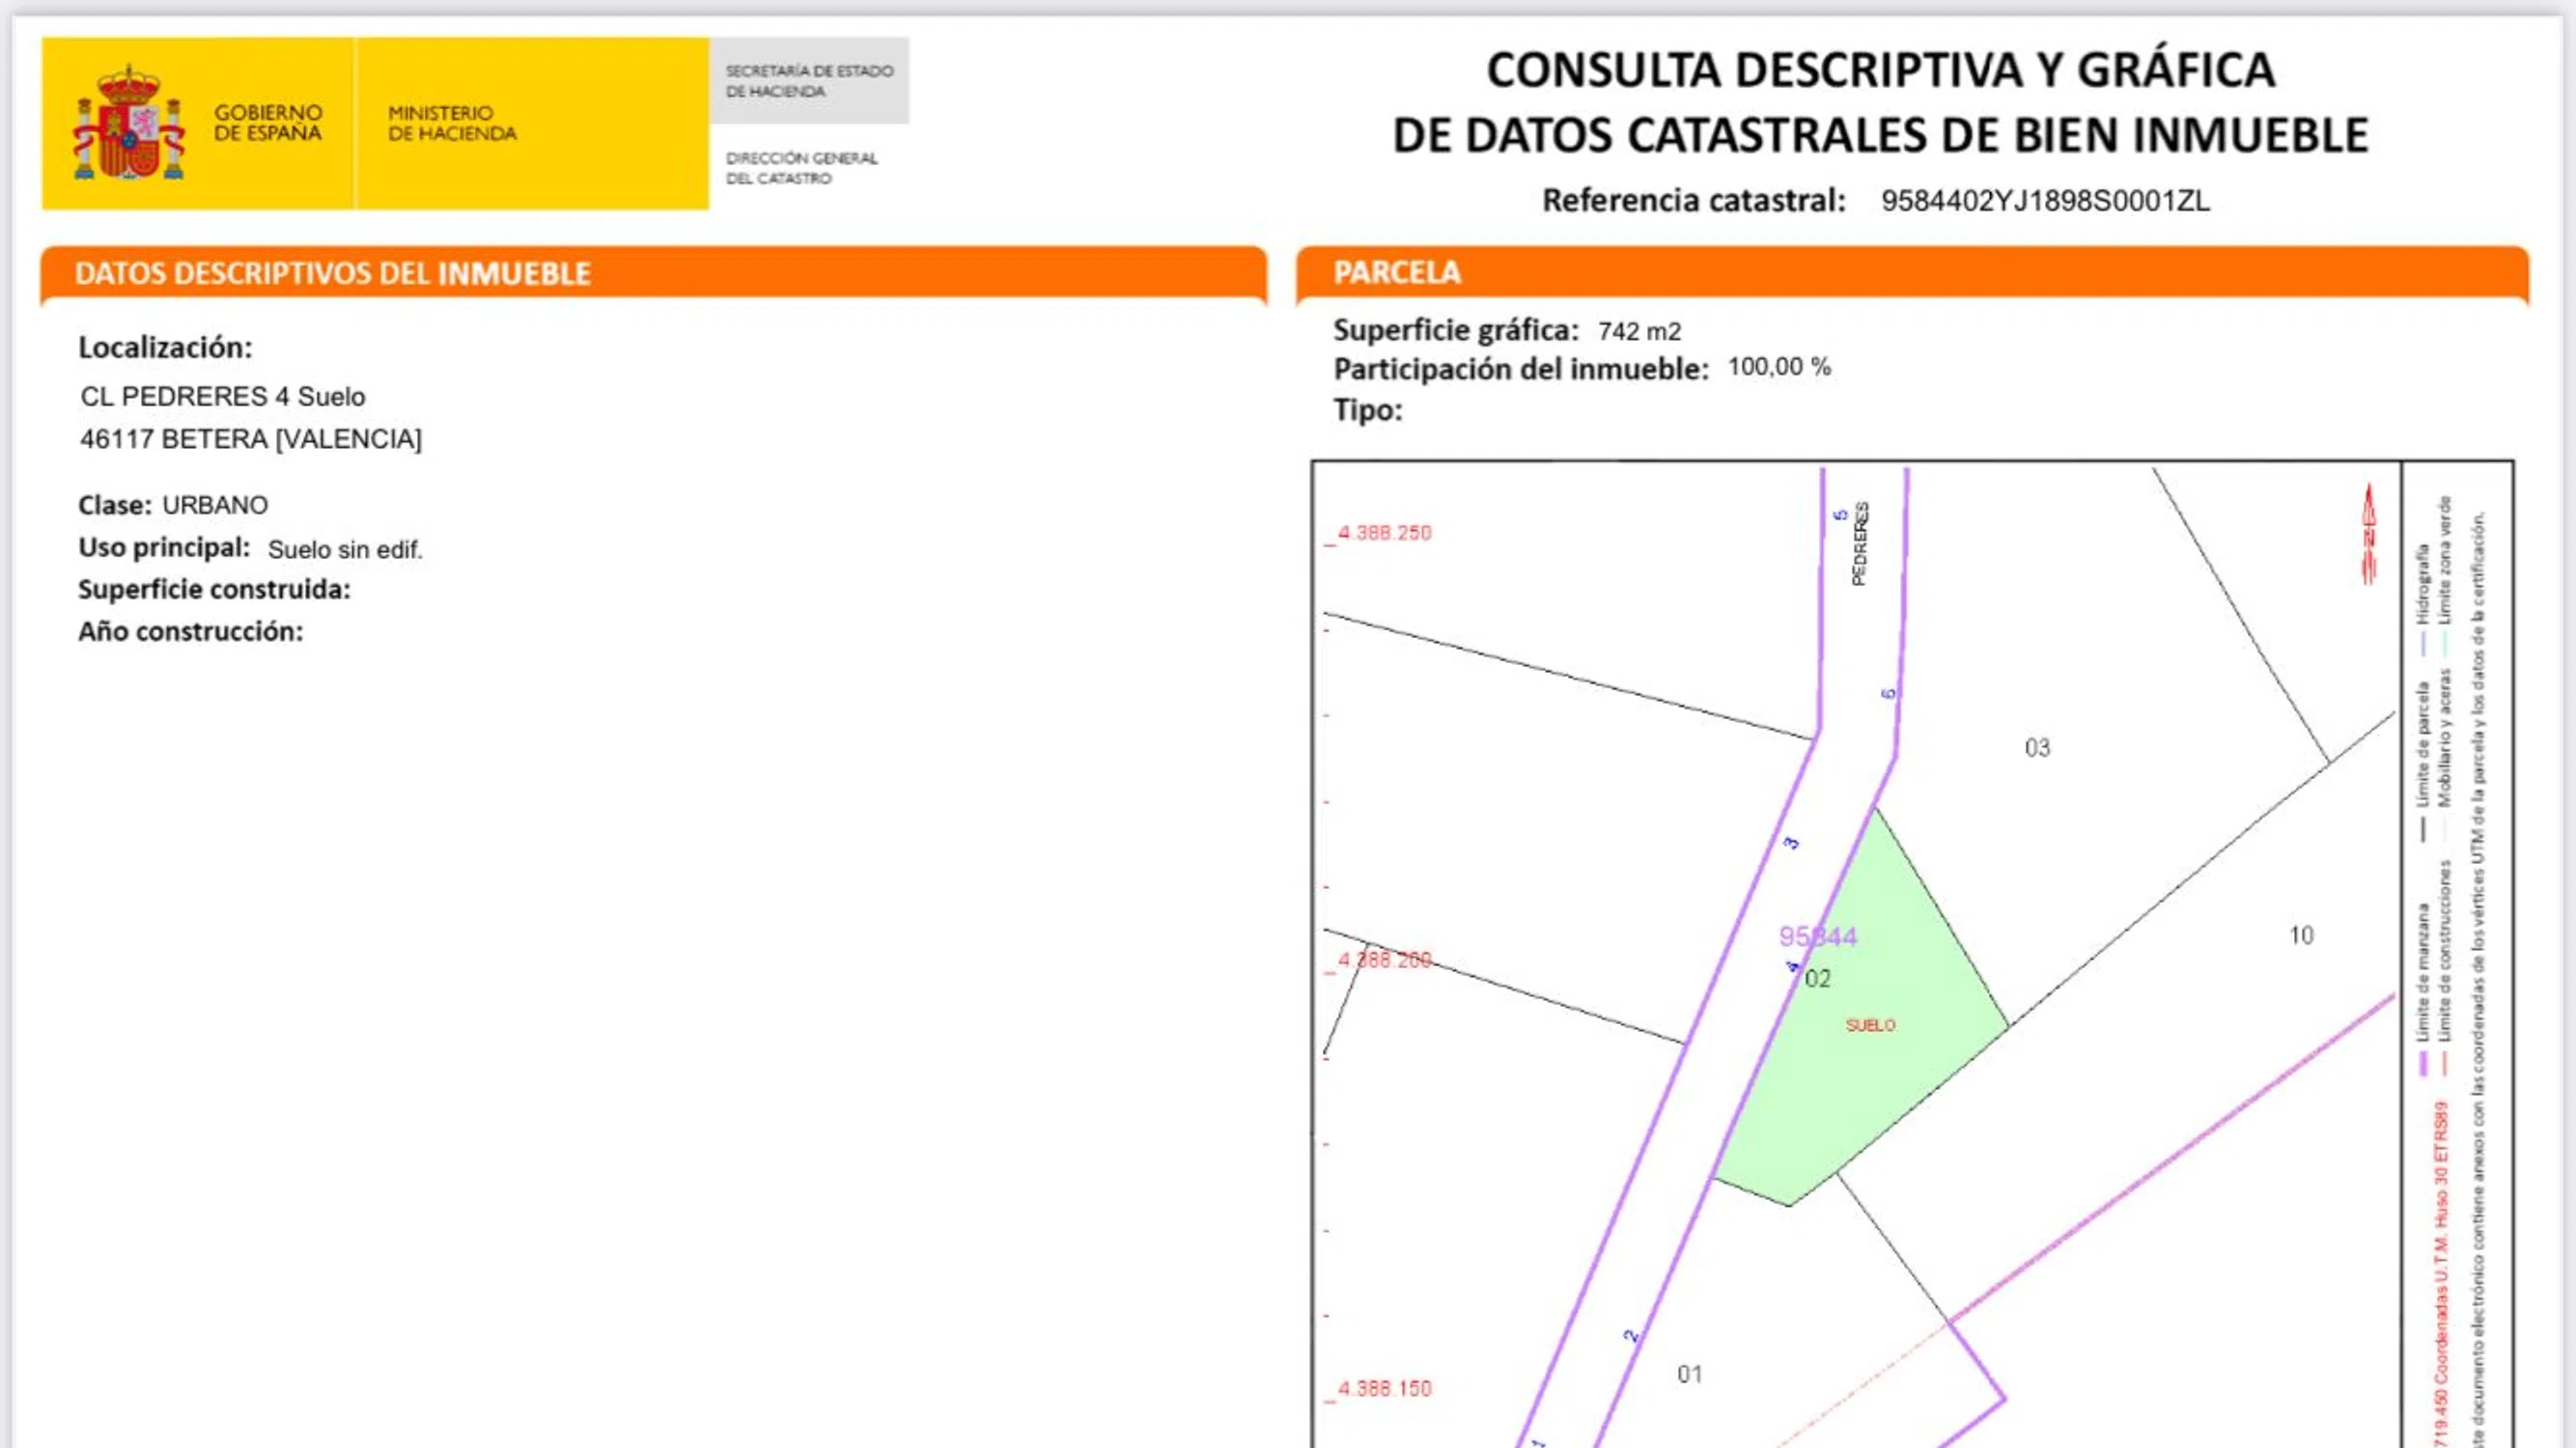Click the PEDRERES street name on the map
Viewport: 2576px width, 1448px height.
[1859, 544]
